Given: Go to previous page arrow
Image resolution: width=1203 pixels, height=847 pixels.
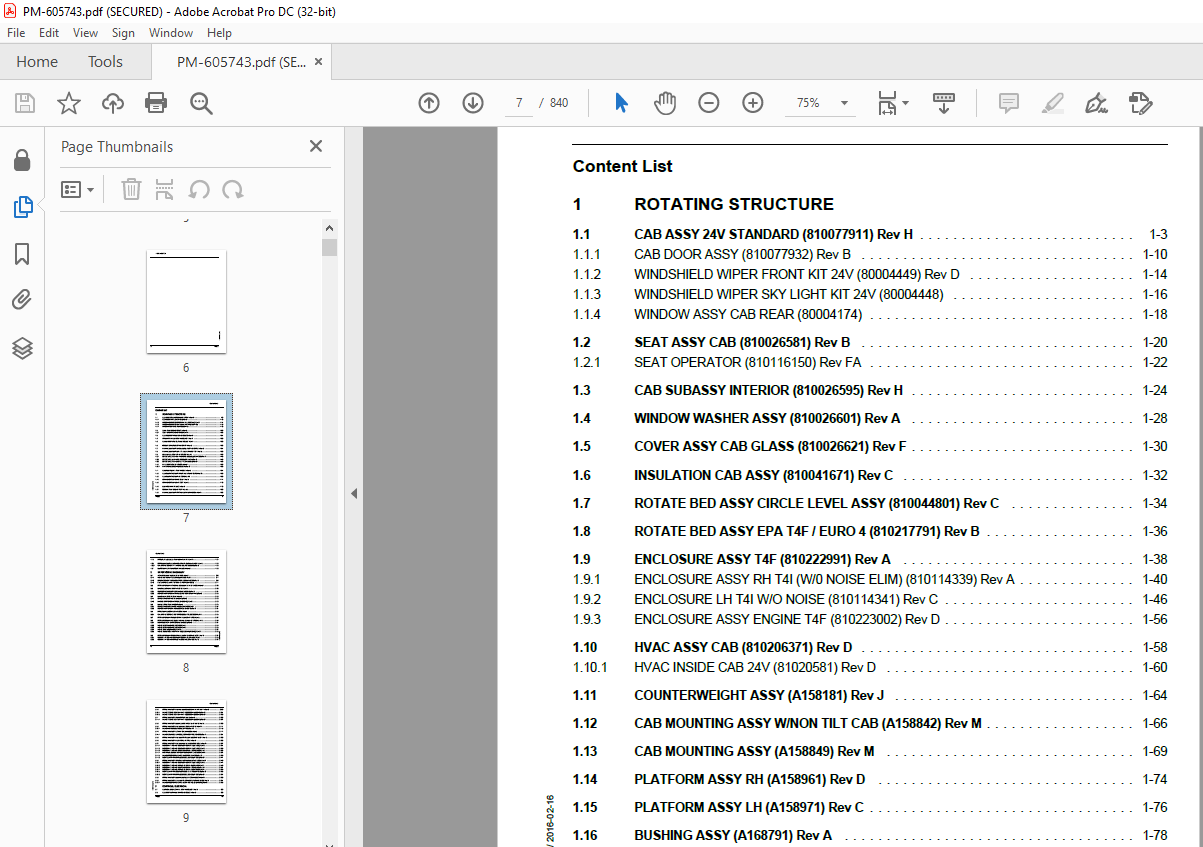Looking at the screenshot, I should click(x=429, y=103).
